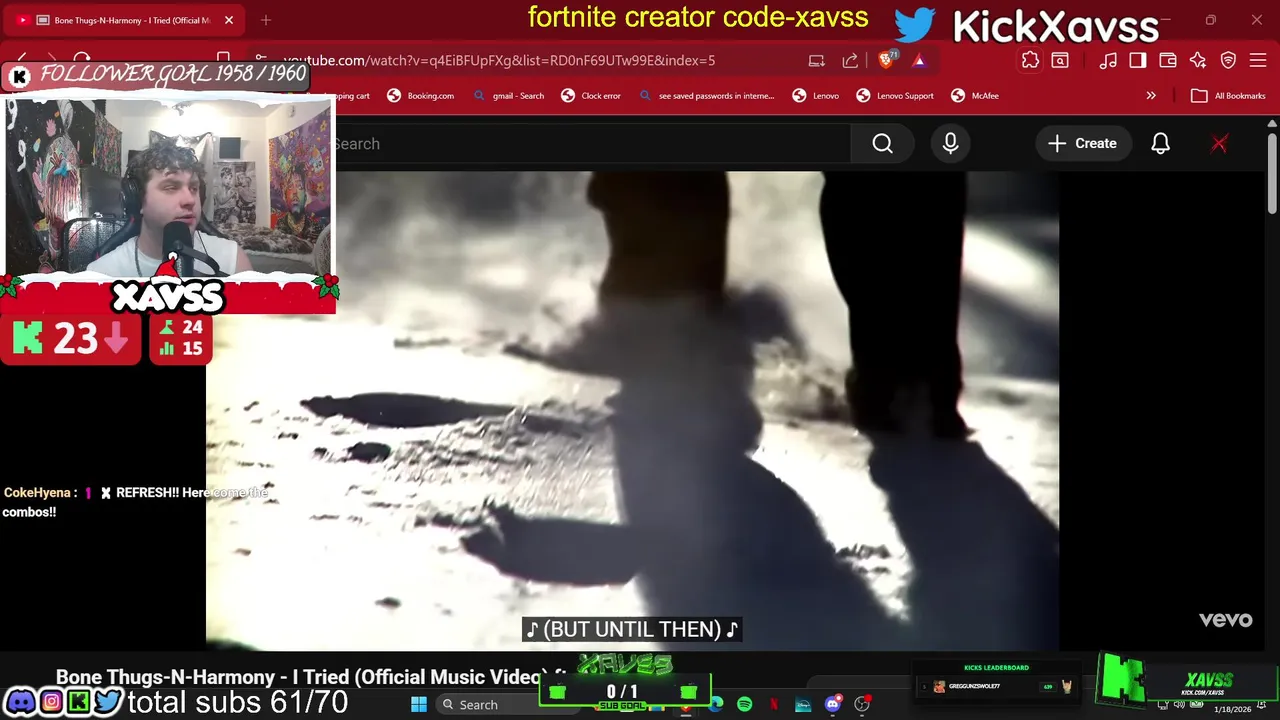Toggle the browser sidebar panel icon
Viewport: 1280px width, 720px height.
pos(1138,60)
